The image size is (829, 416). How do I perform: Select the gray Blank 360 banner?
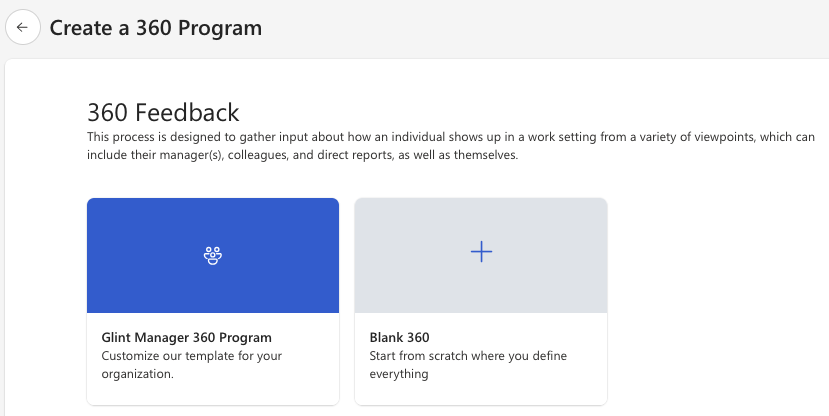click(481, 255)
